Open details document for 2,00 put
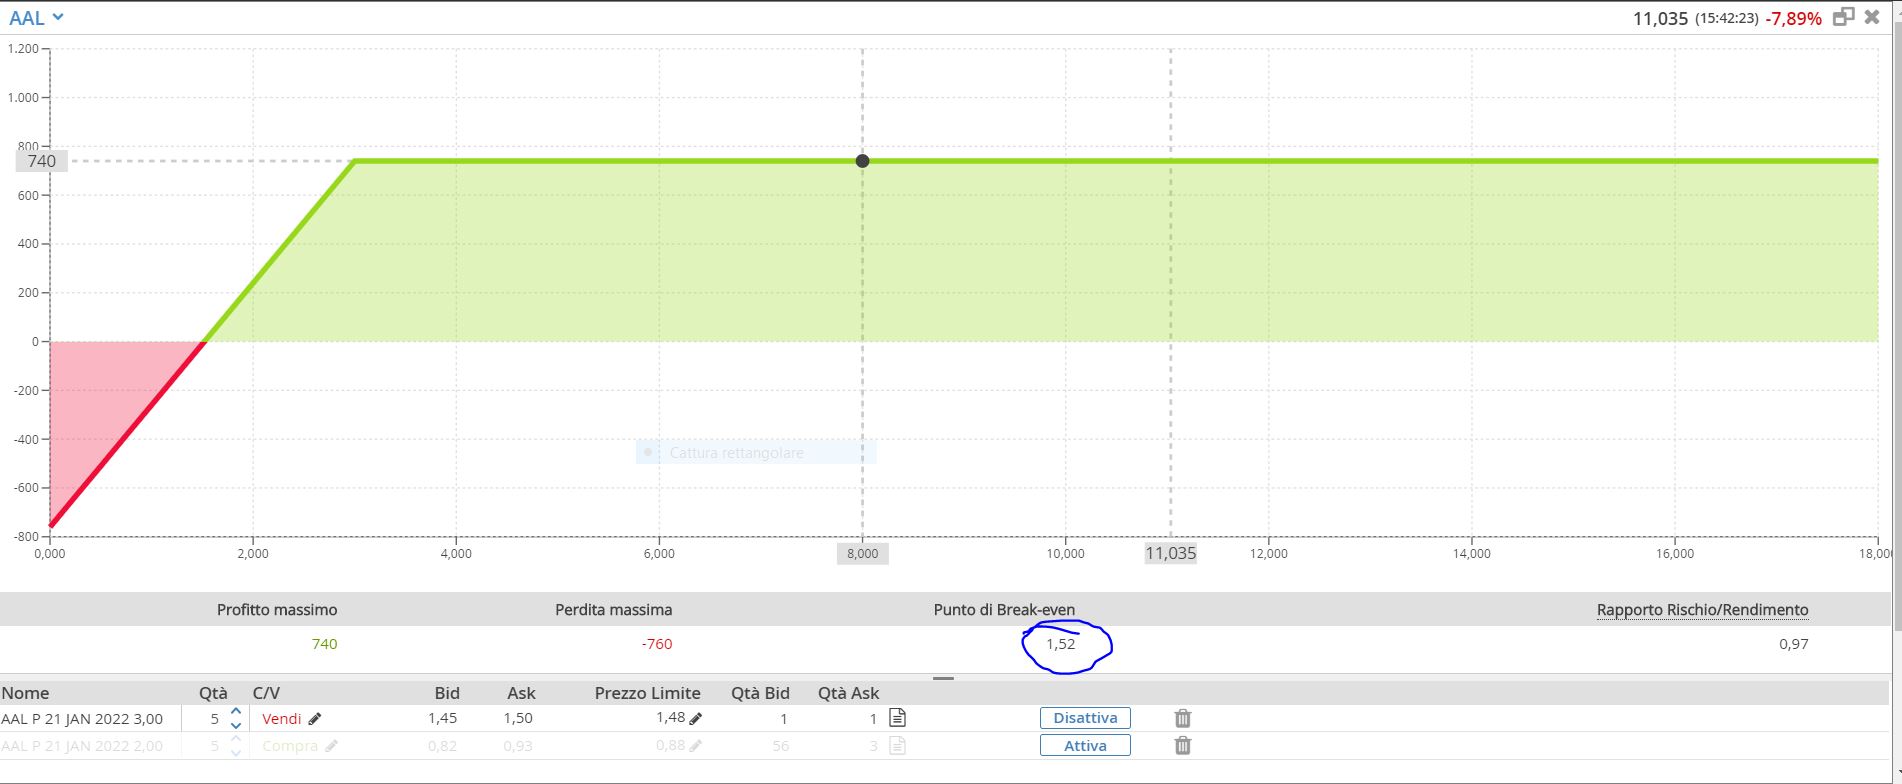Viewport: 1902px width, 784px height. pyautogui.click(x=897, y=745)
